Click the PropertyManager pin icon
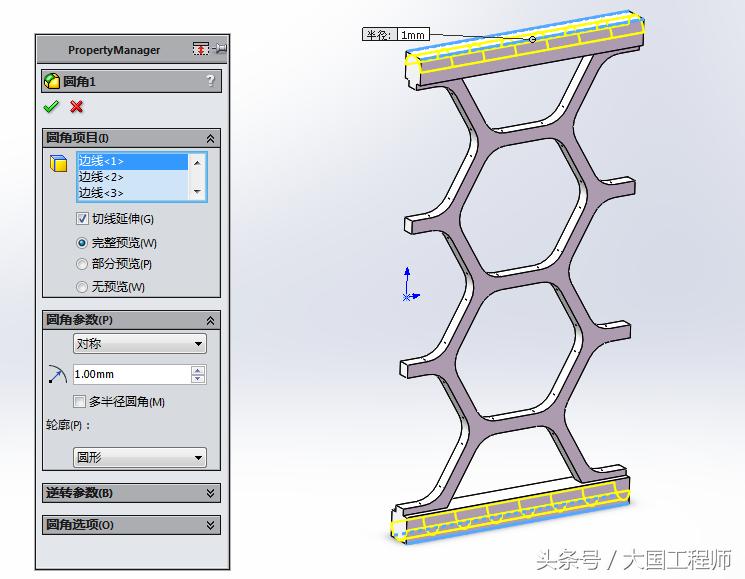Viewport: 745px width, 579px height. (x=220, y=48)
